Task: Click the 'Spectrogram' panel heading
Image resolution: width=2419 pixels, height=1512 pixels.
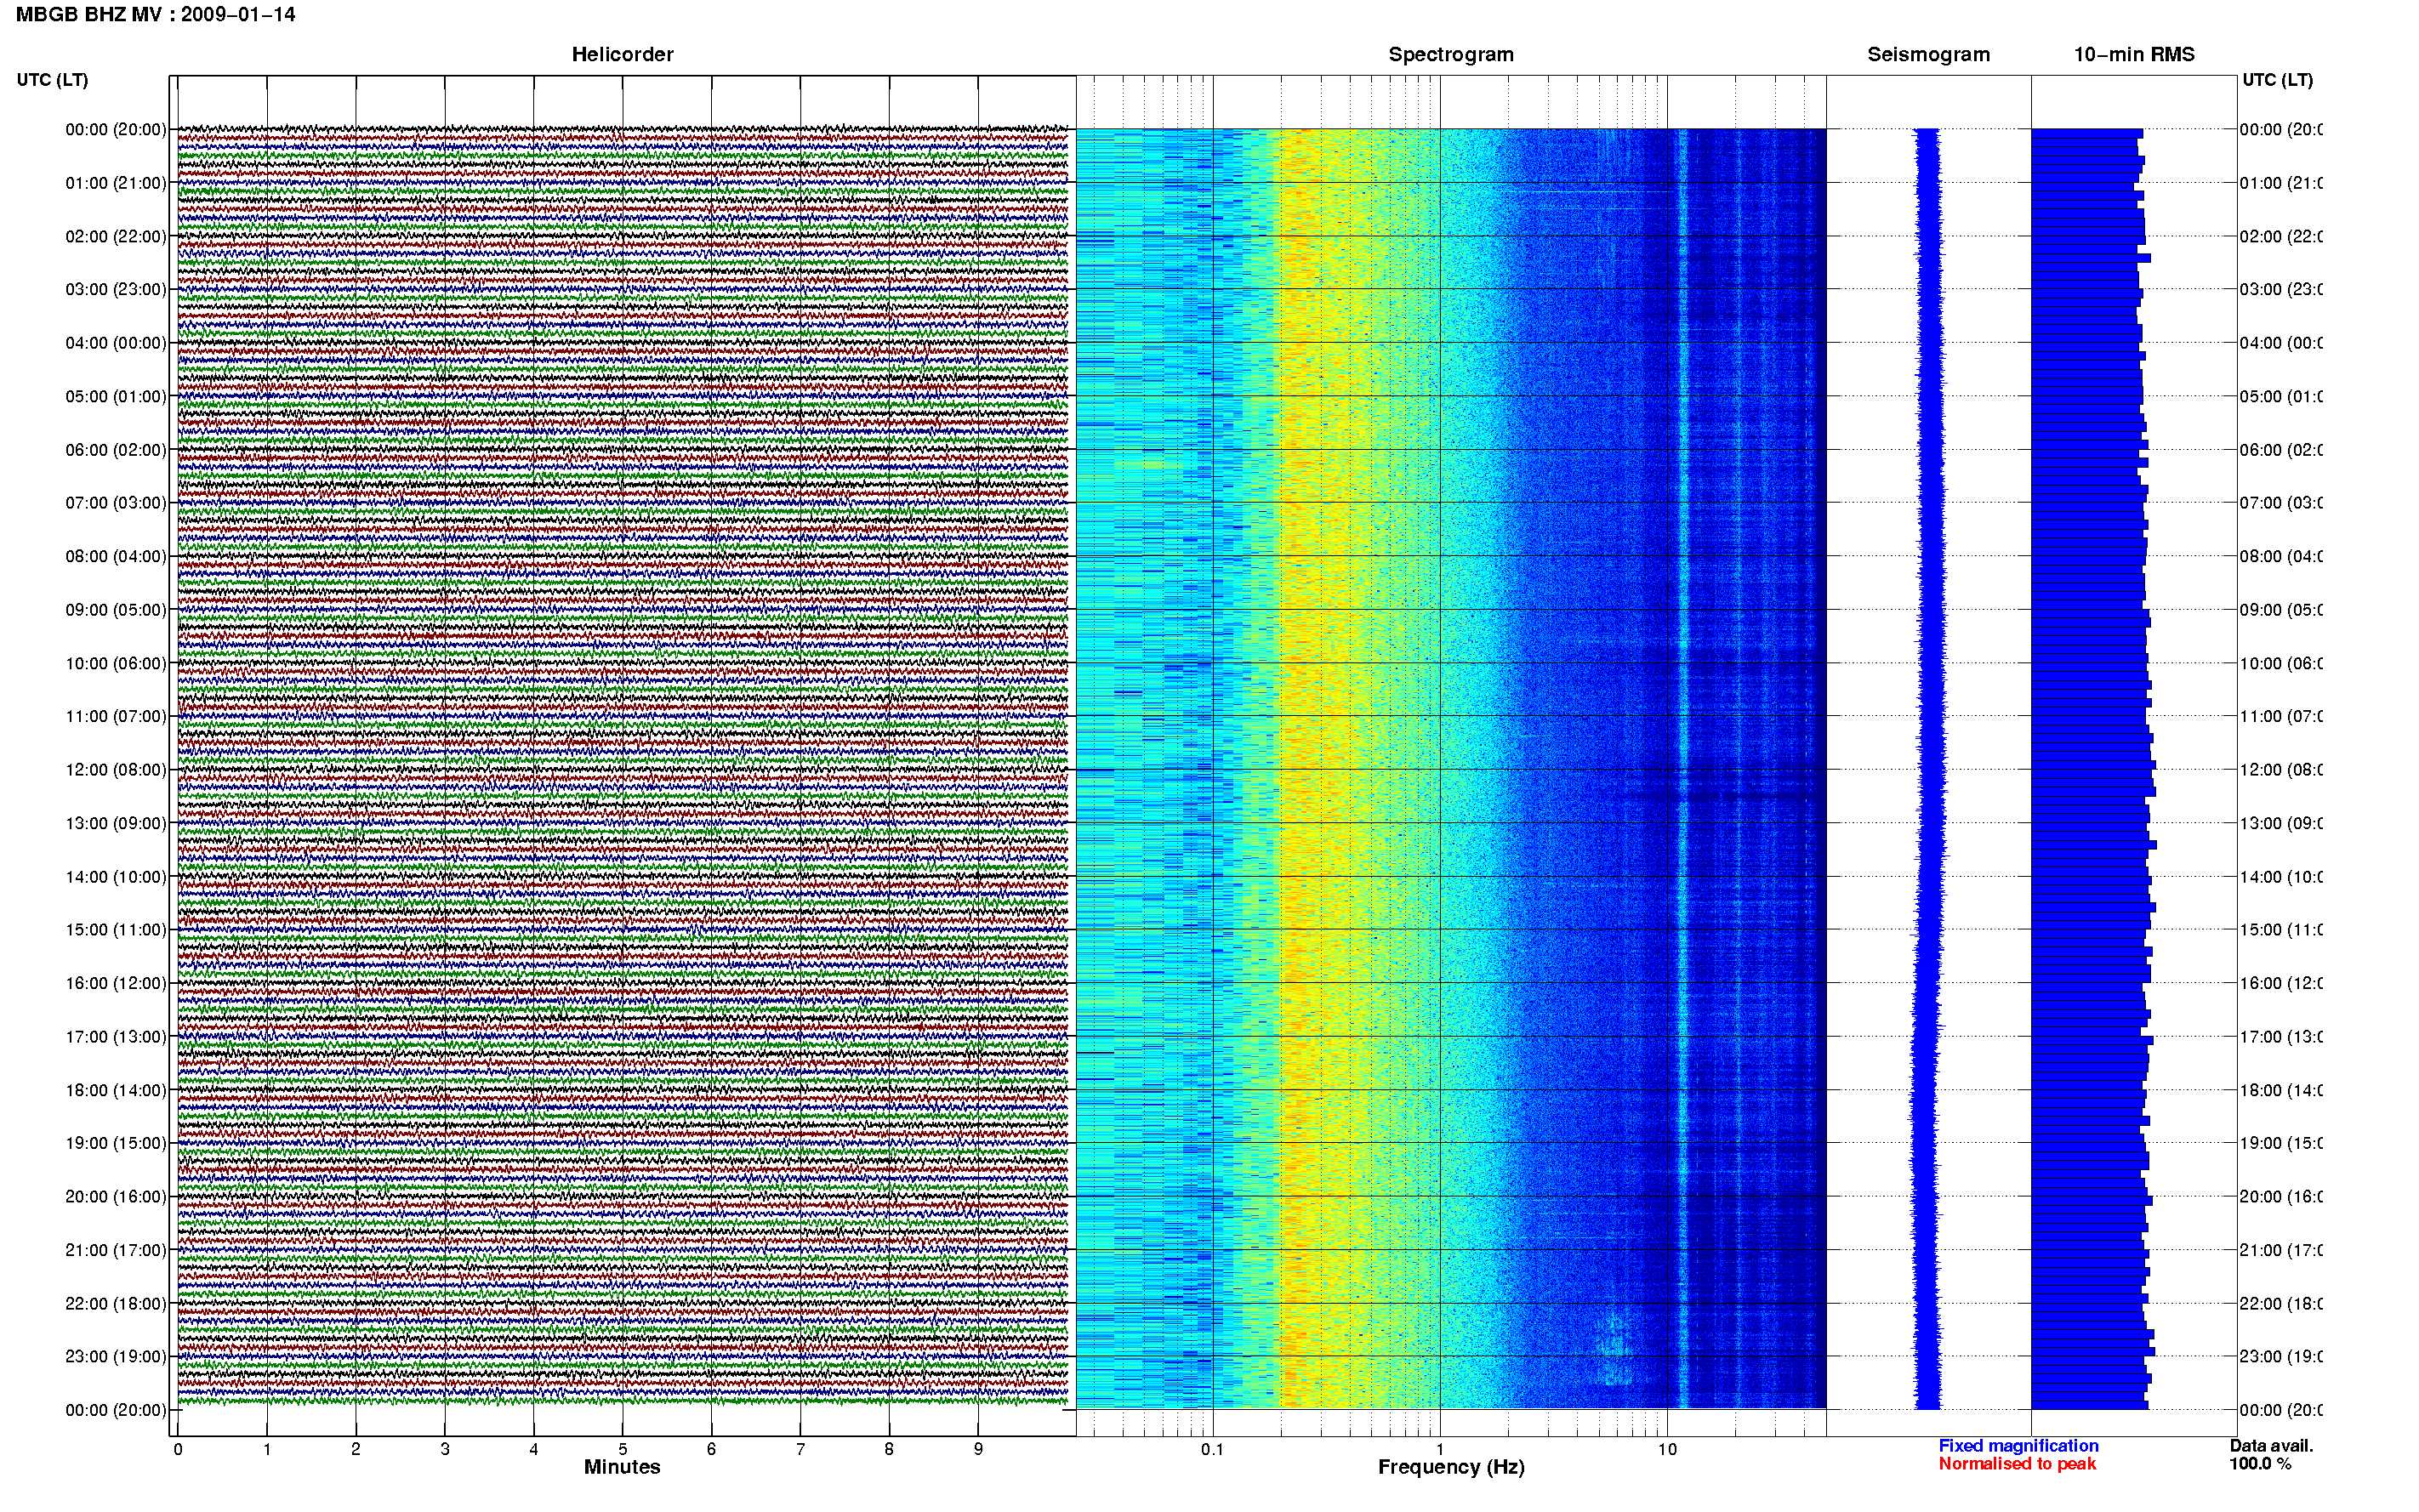Action: tap(1451, 55)
